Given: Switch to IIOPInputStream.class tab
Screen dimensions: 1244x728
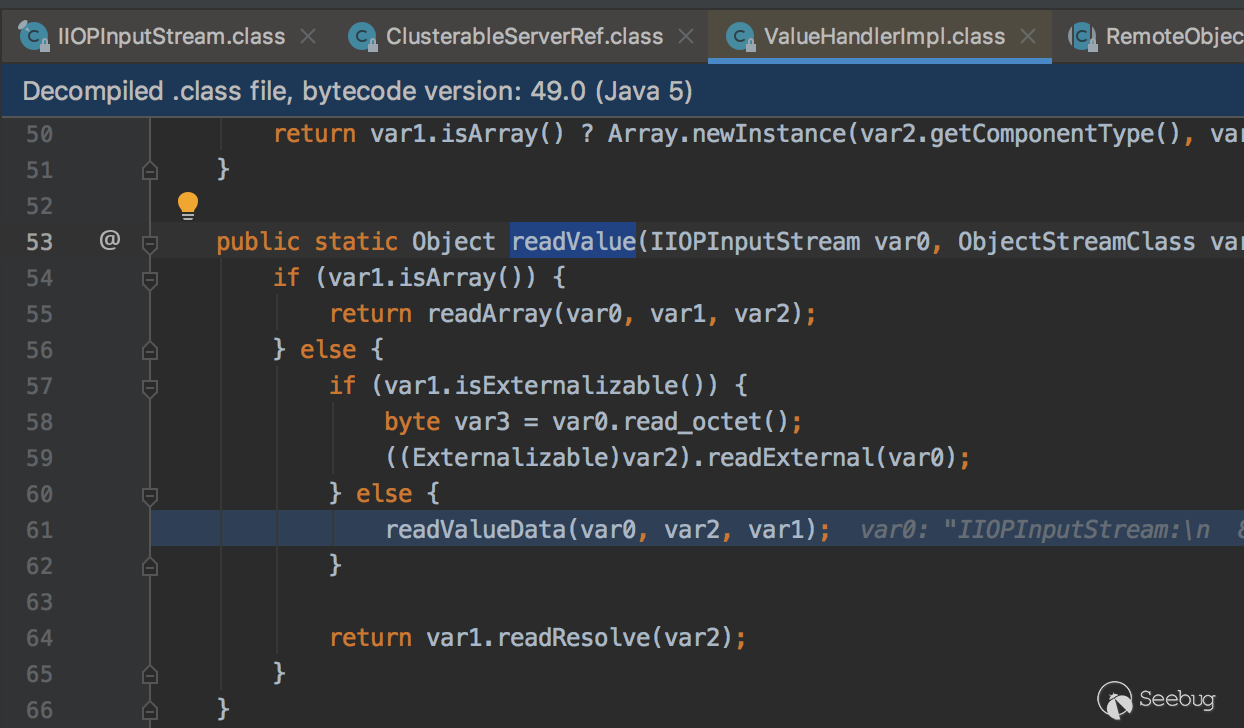Looking at the screenshot, I should (172, 37).
